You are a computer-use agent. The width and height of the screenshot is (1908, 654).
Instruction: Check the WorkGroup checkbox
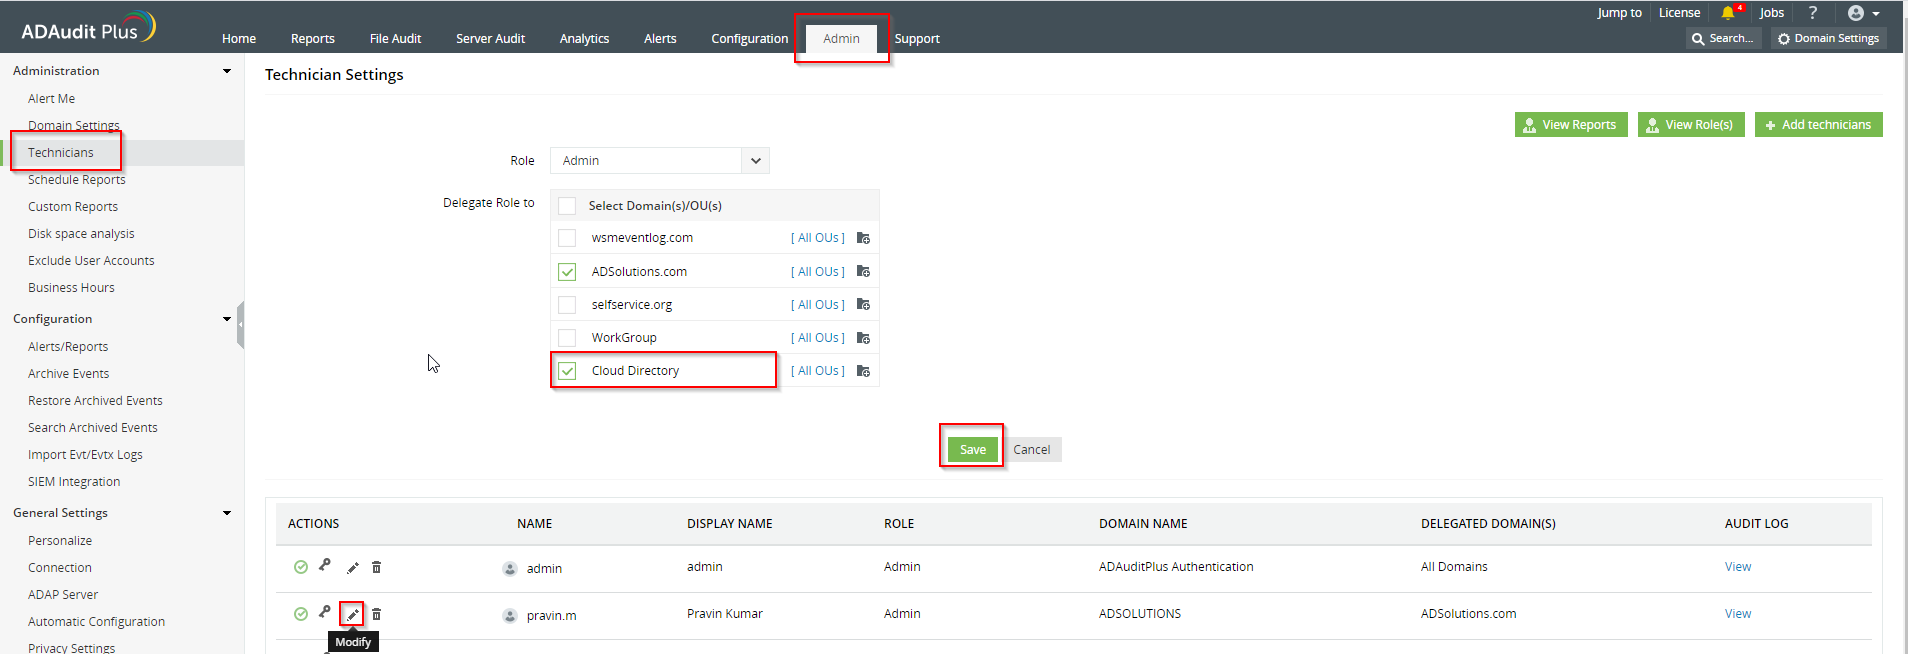point(567,338)
